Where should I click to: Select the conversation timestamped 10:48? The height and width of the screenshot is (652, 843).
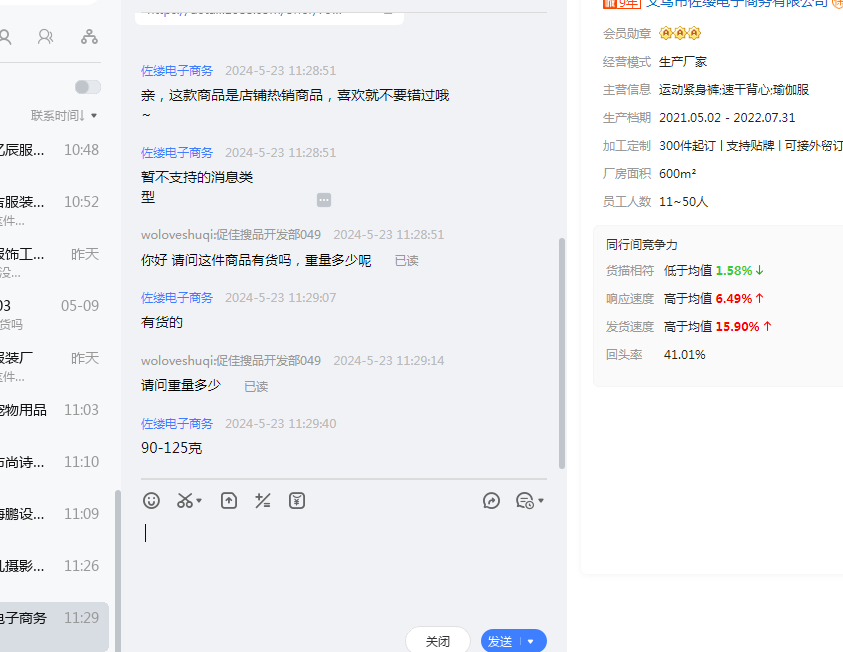tap(50, 150)
